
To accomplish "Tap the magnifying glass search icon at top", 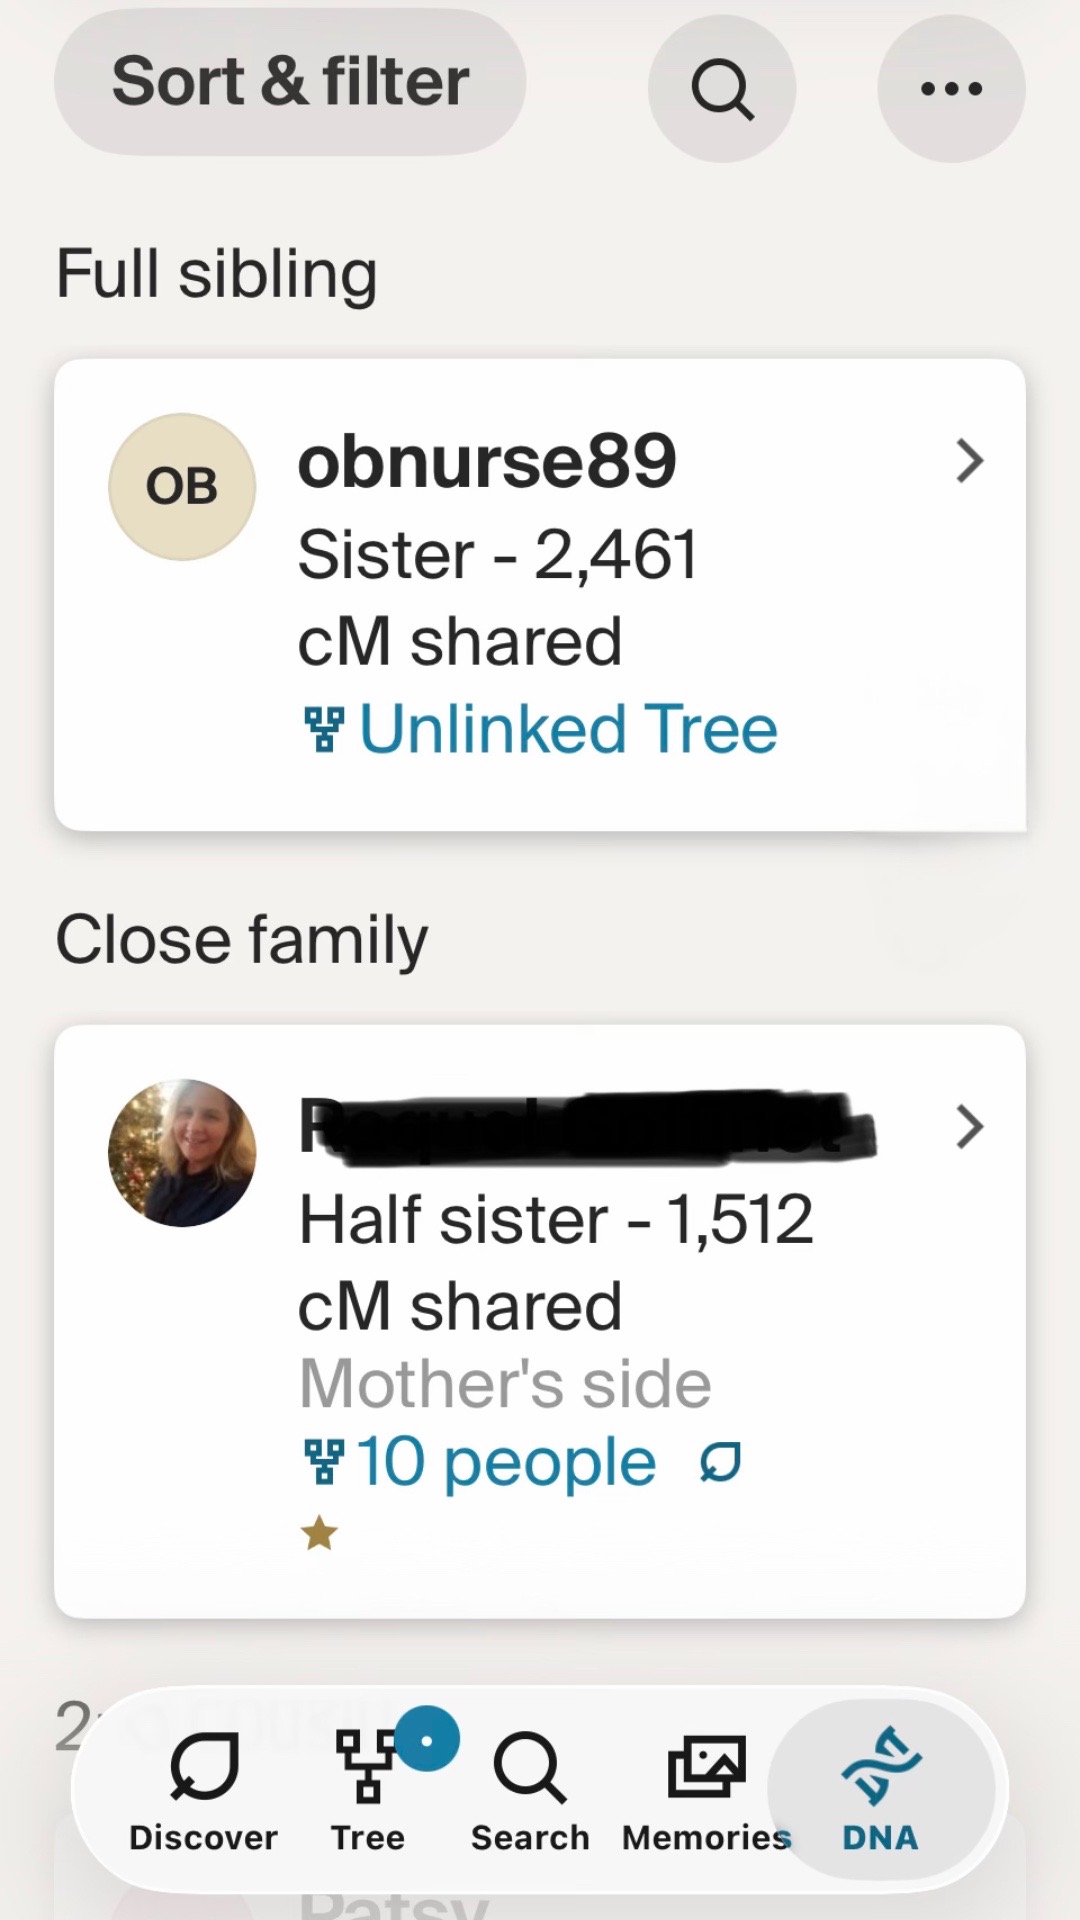I will (722, 89).
